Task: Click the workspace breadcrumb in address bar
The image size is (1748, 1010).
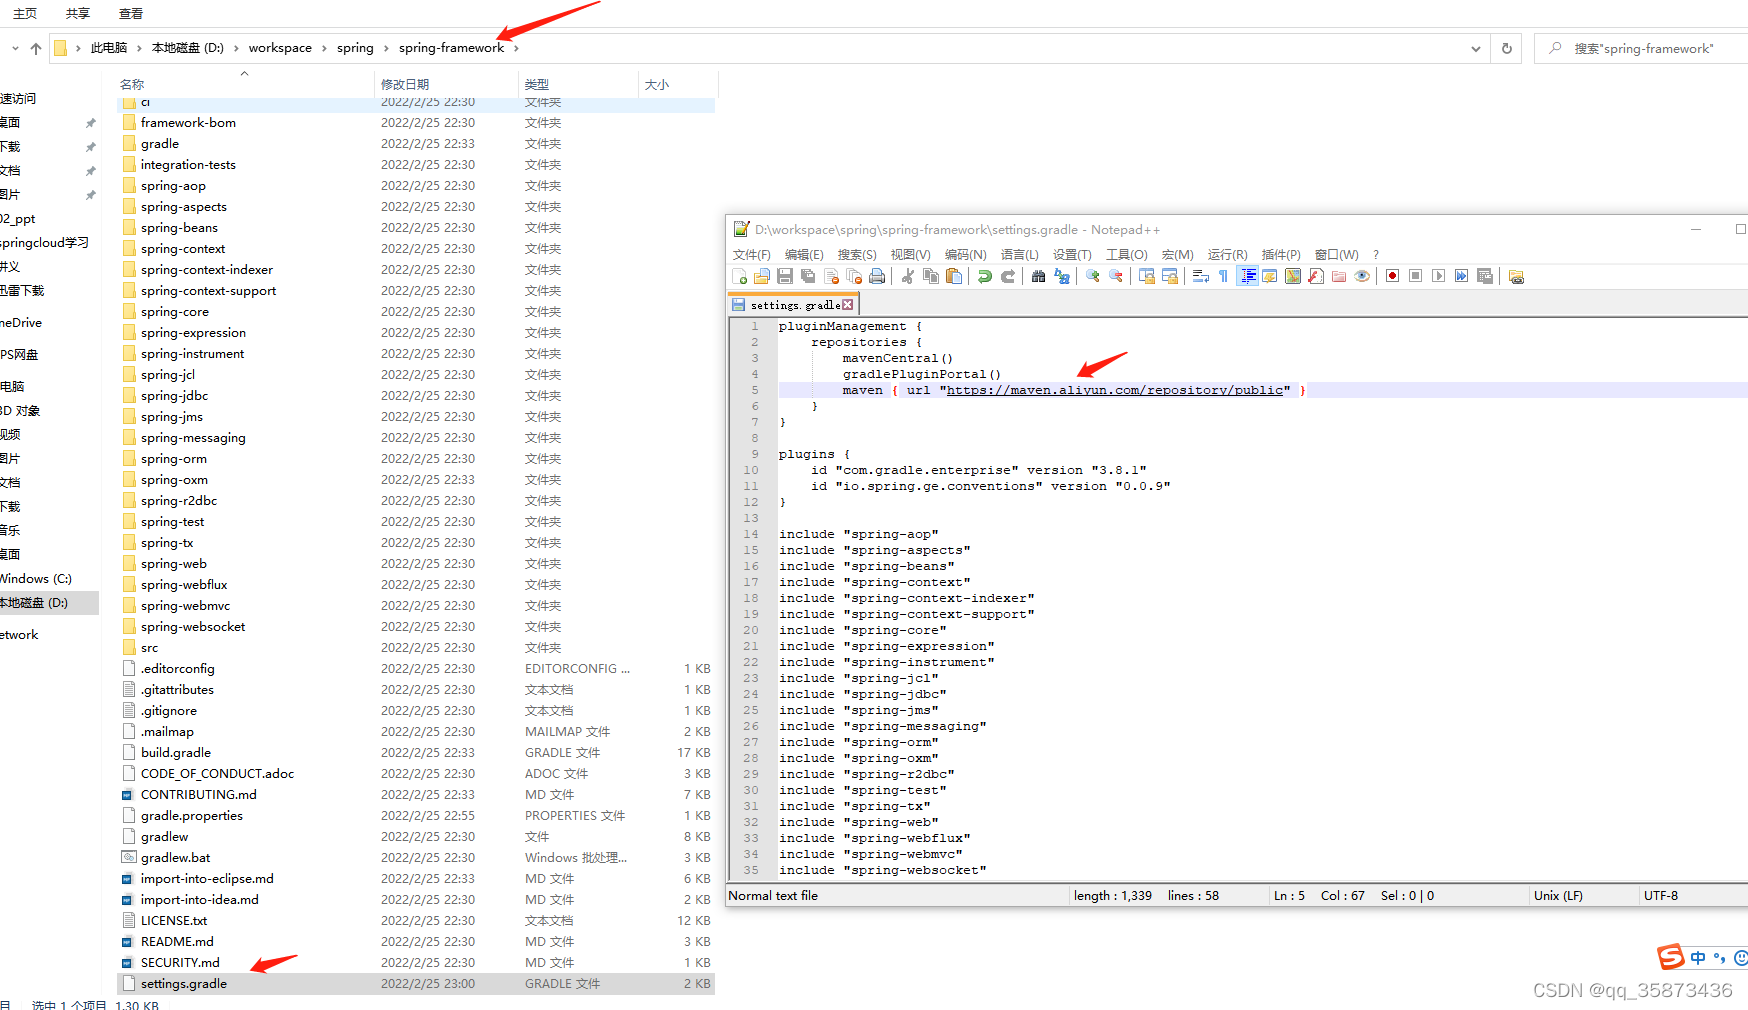Action: (280, 48)
